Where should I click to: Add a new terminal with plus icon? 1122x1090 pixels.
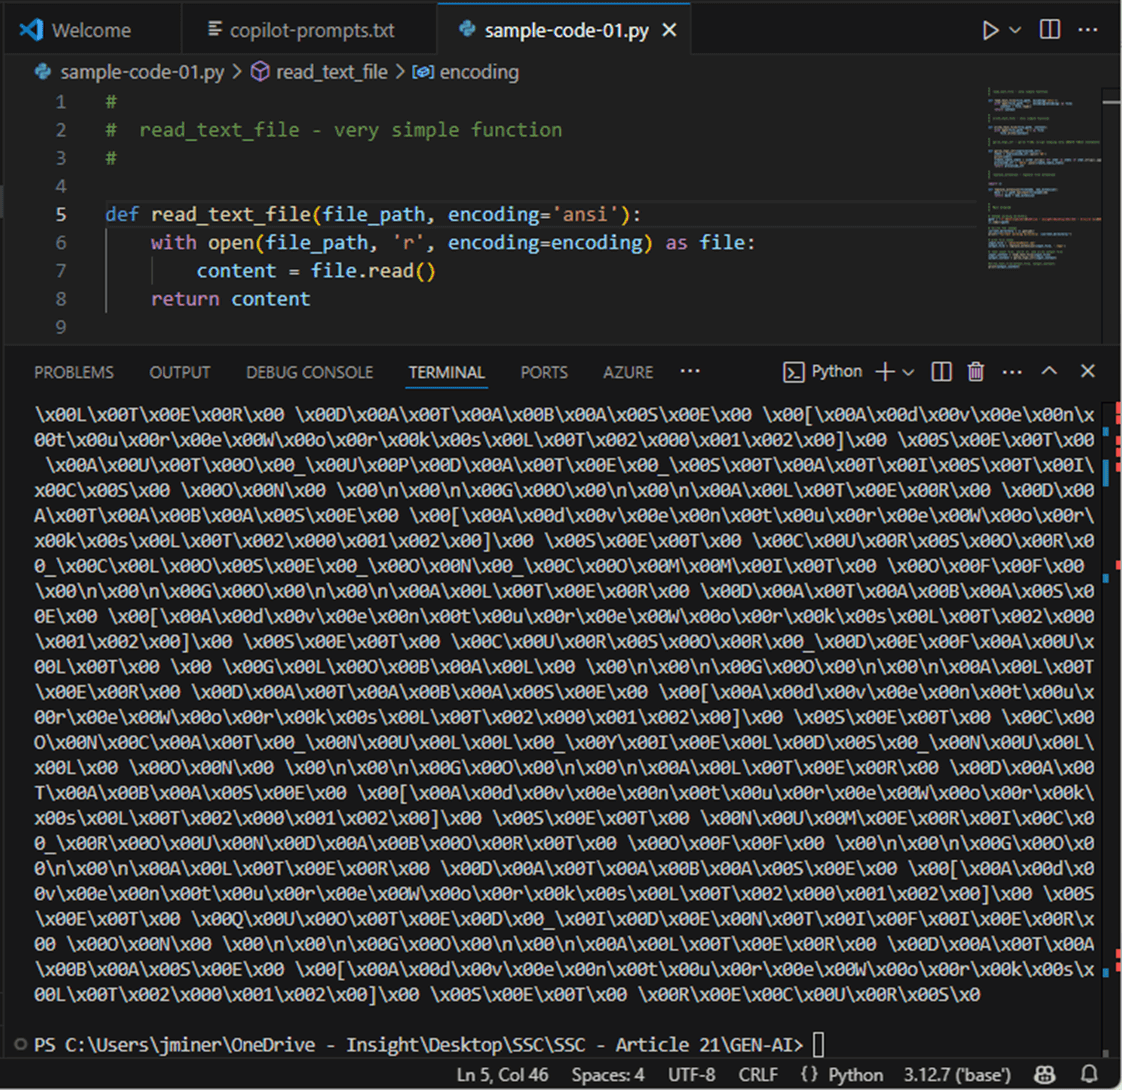coord(884,372)
